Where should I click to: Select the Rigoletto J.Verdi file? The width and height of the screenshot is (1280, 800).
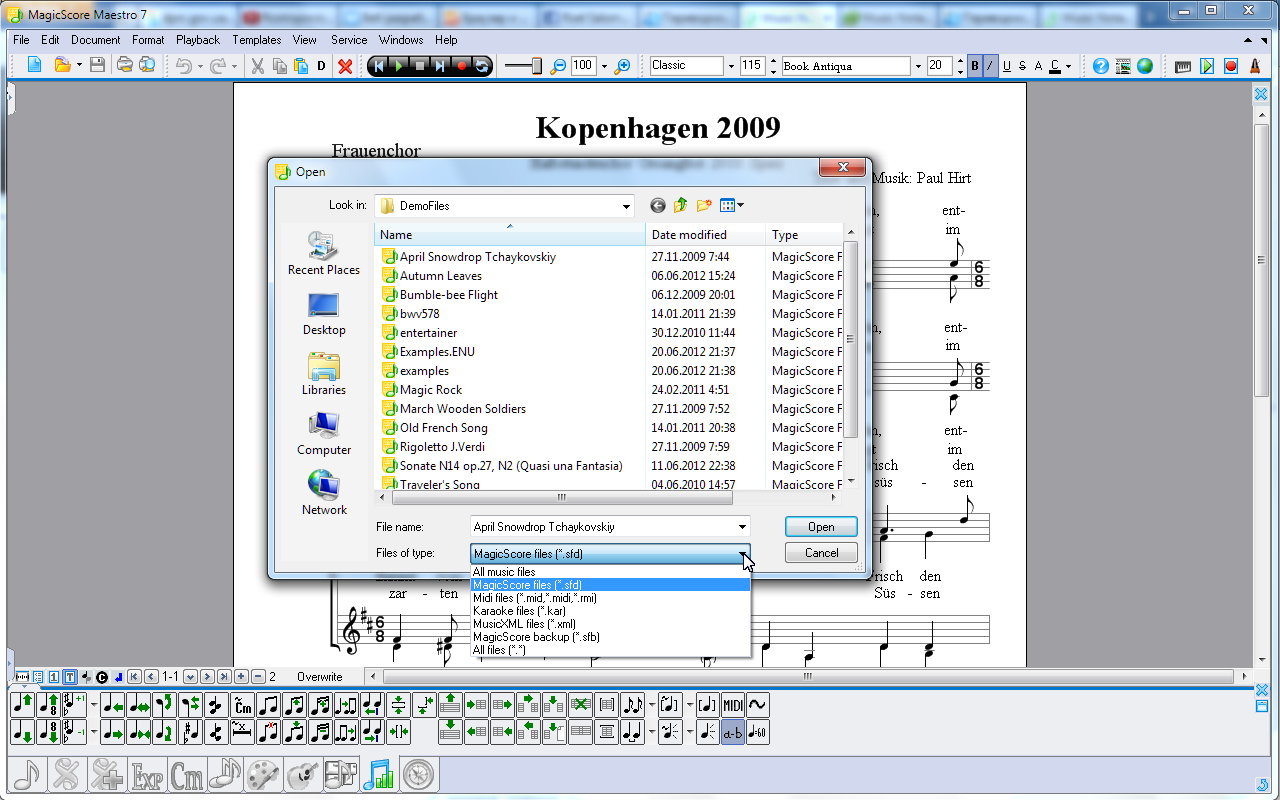click(x=442, y=447)
